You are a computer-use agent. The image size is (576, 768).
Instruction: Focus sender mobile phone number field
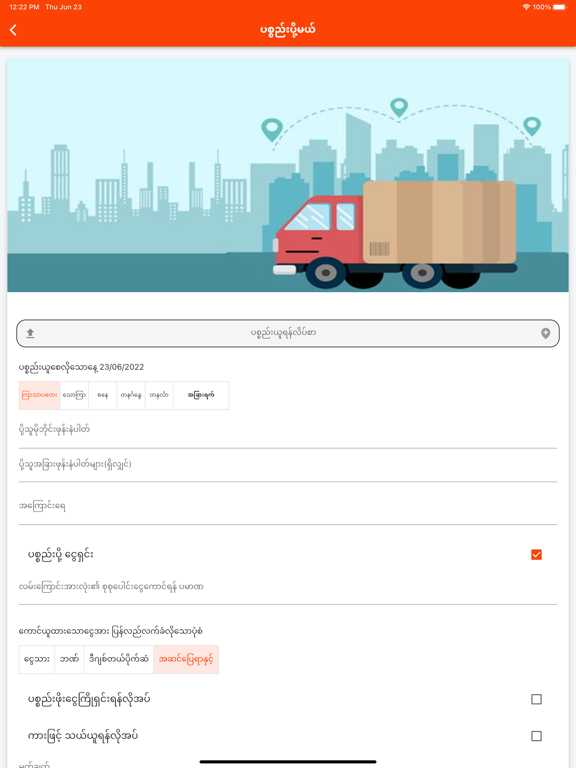pyautogui.click(x=288, y=430)
